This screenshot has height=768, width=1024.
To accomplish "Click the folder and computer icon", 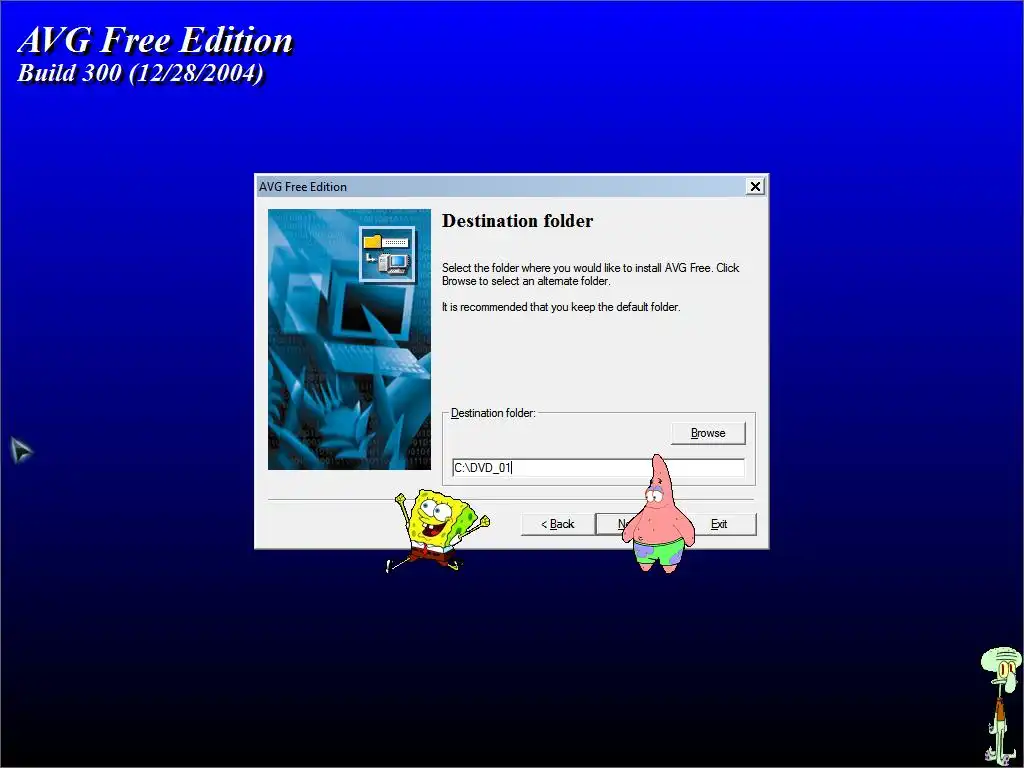I will coord(387,254).
